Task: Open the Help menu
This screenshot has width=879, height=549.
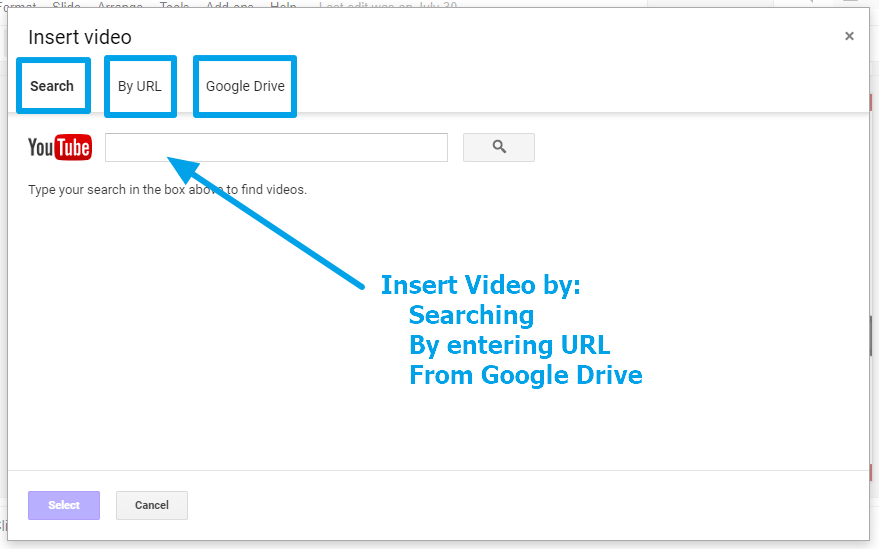Action: [283, 5]
